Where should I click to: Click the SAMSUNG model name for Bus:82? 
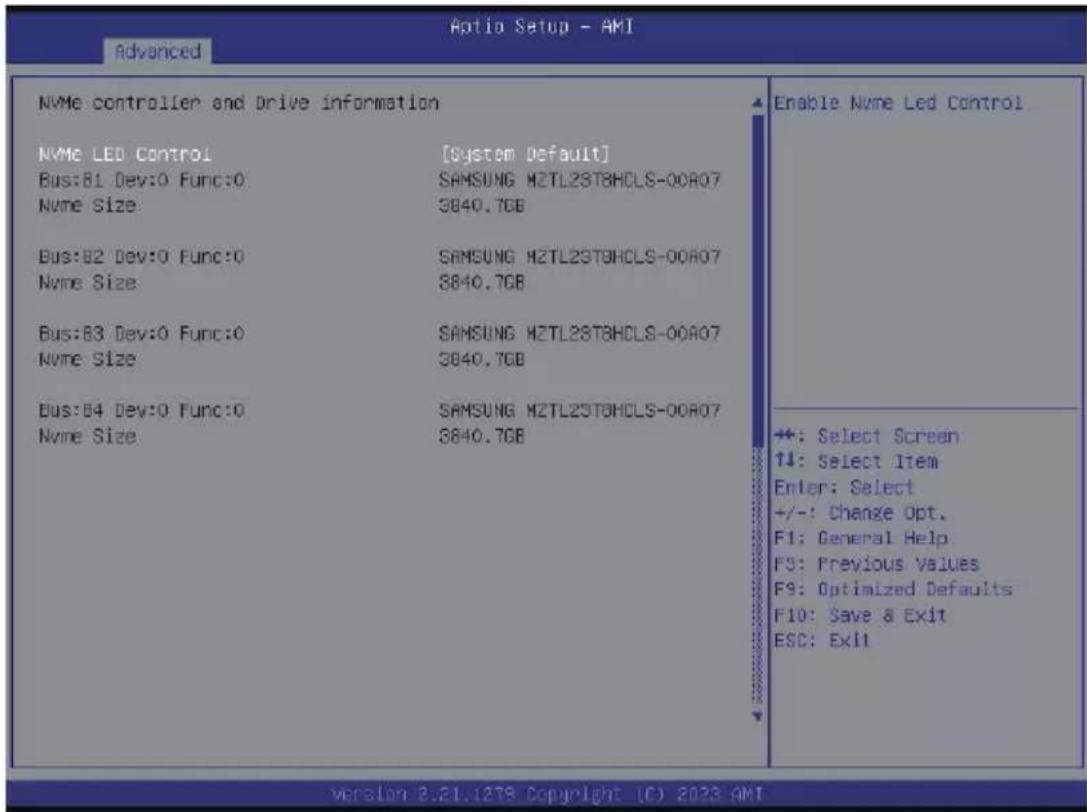(x=580, y=257)
